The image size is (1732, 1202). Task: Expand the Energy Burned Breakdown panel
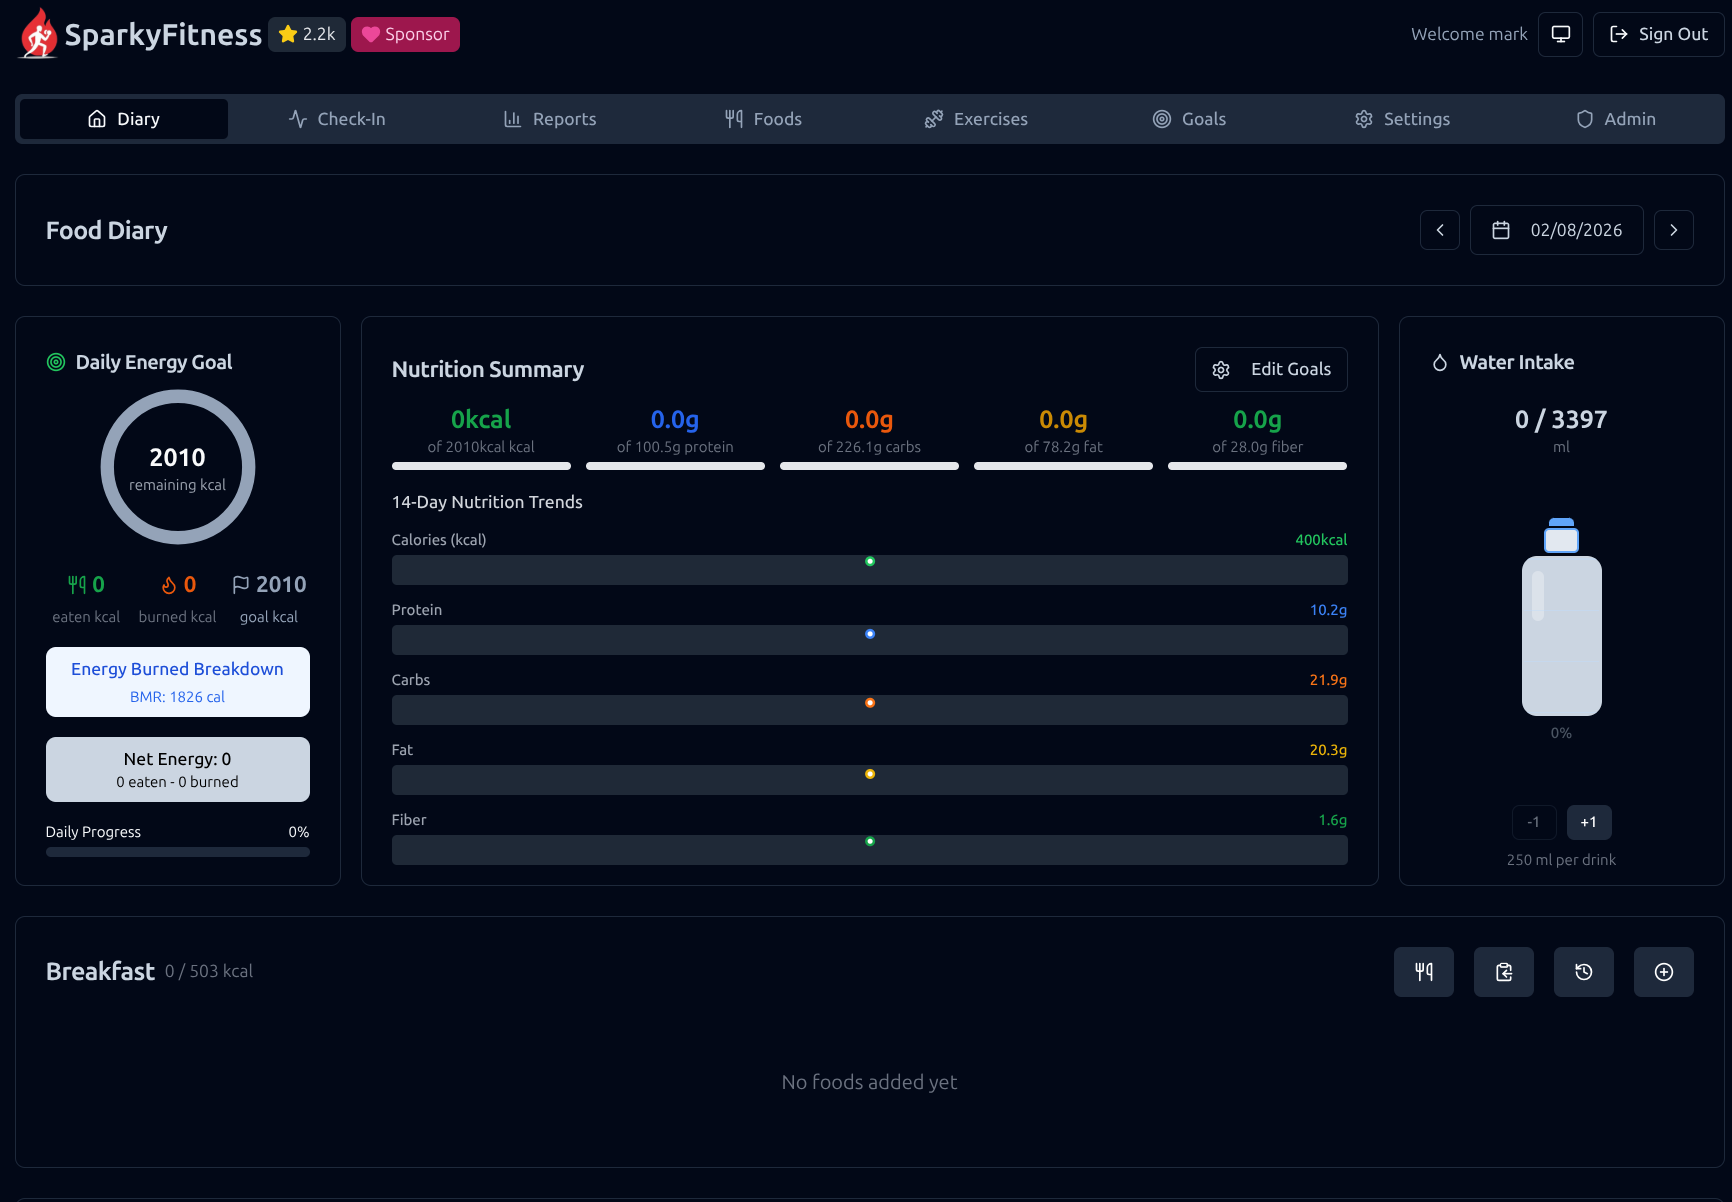tap(178, 682)
